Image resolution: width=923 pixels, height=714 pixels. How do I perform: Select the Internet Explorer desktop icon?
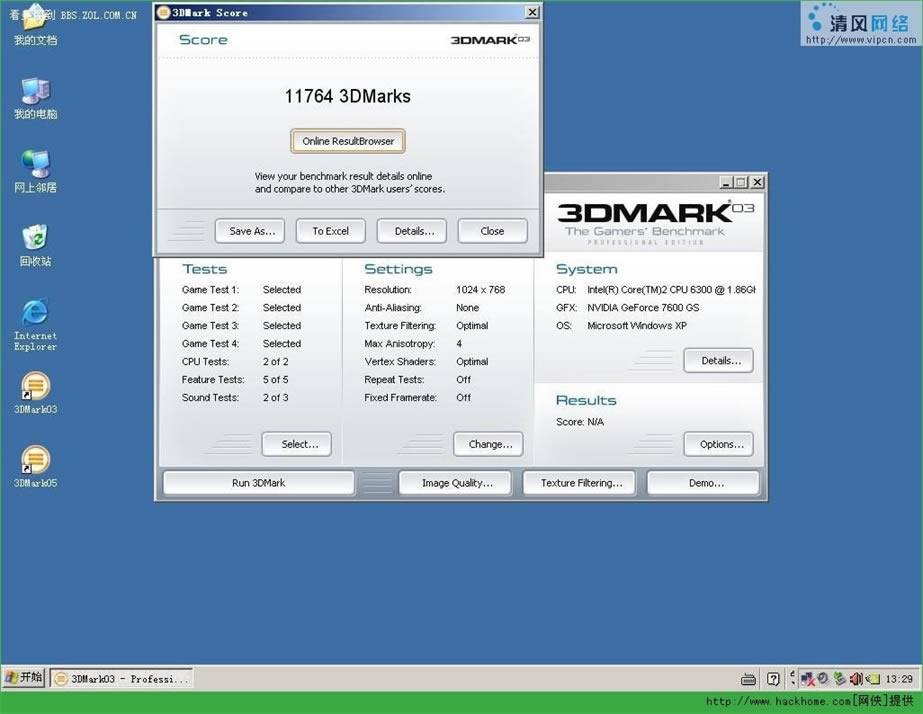(35, 325)
